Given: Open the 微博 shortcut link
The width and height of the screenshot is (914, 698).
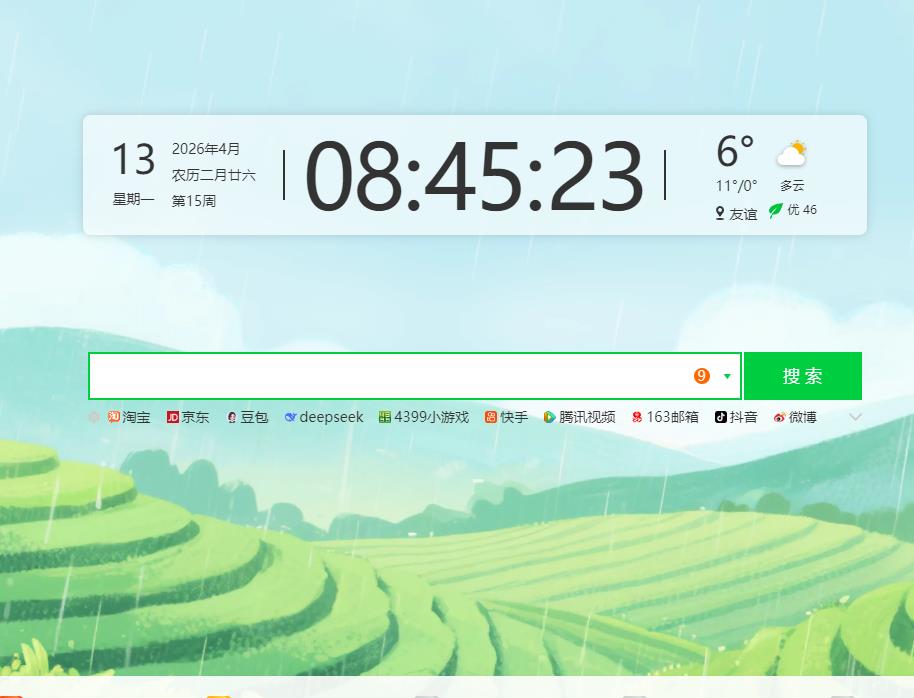Looking at the screenshot, I should tap(795, 417).
